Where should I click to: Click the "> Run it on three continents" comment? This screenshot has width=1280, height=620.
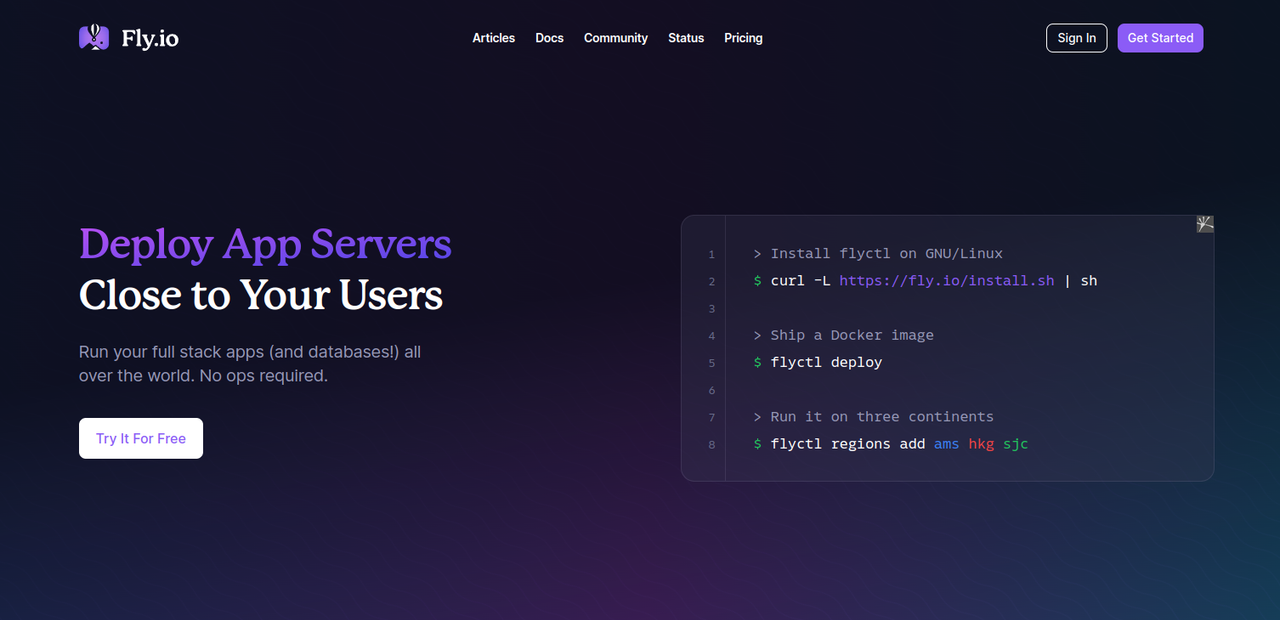[874, 416]
